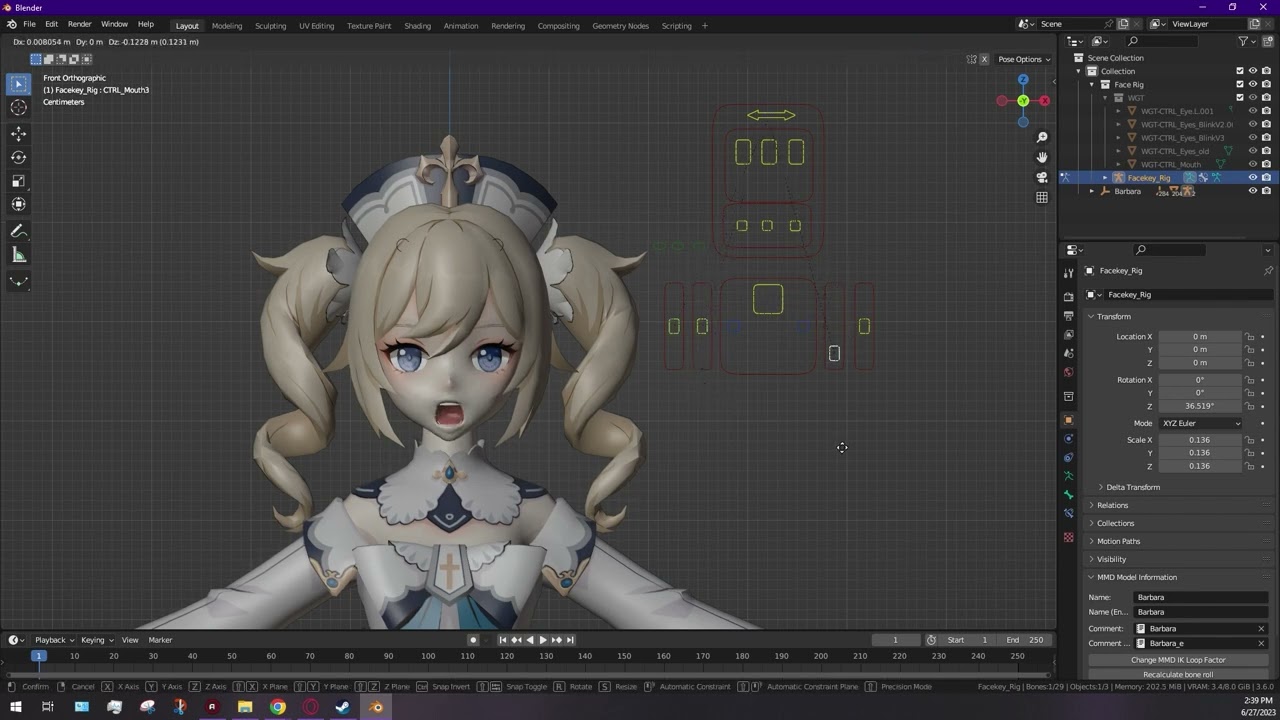
Task: Disable render for Face Rig camera icon
Action: coord(1266,84)
